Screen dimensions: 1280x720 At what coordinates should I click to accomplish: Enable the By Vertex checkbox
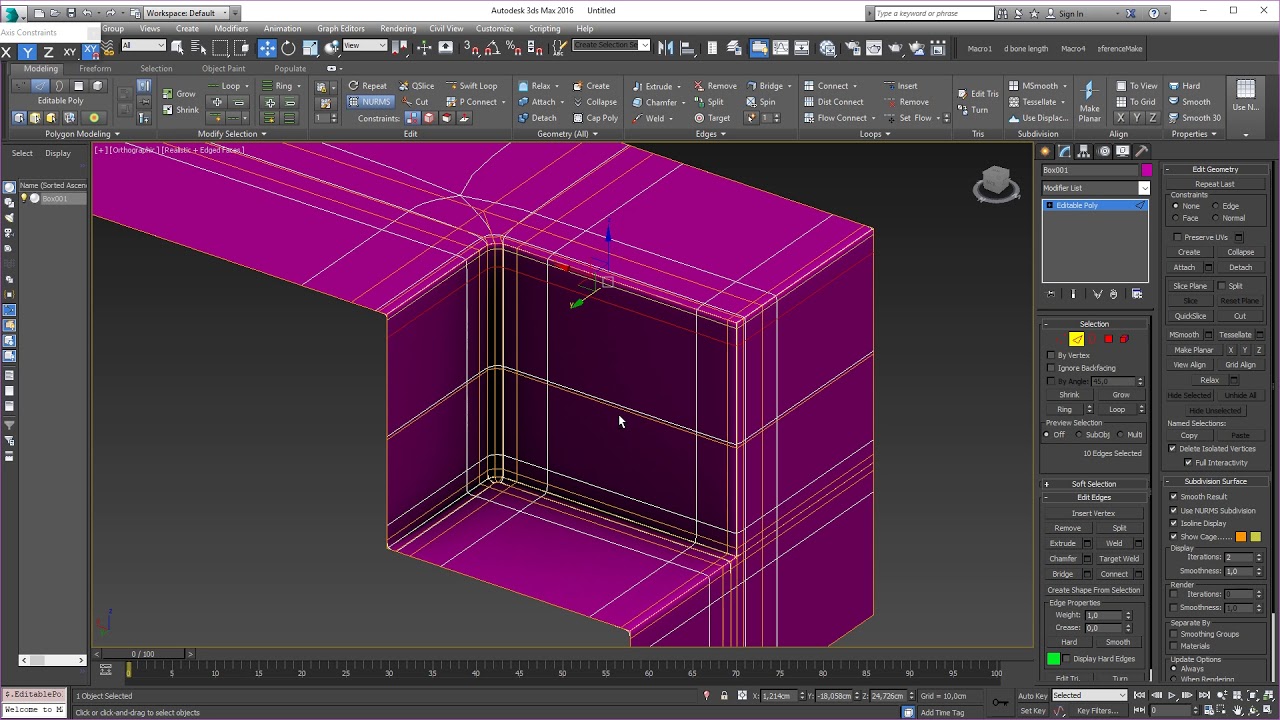(x=1051, y=355)
